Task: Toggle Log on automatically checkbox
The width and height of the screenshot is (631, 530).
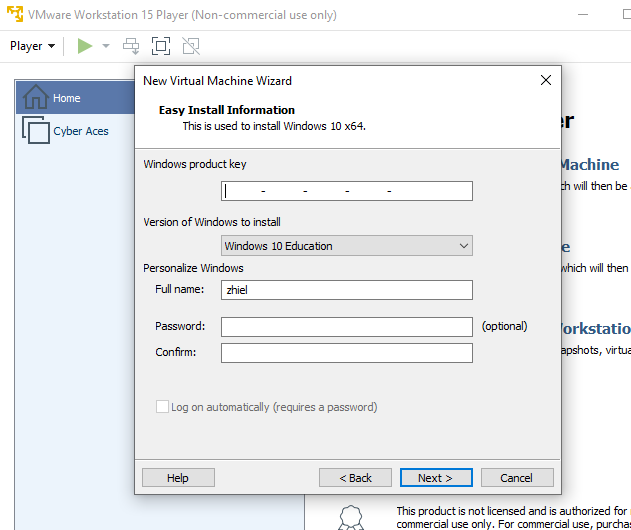Action: pos(163,406)
